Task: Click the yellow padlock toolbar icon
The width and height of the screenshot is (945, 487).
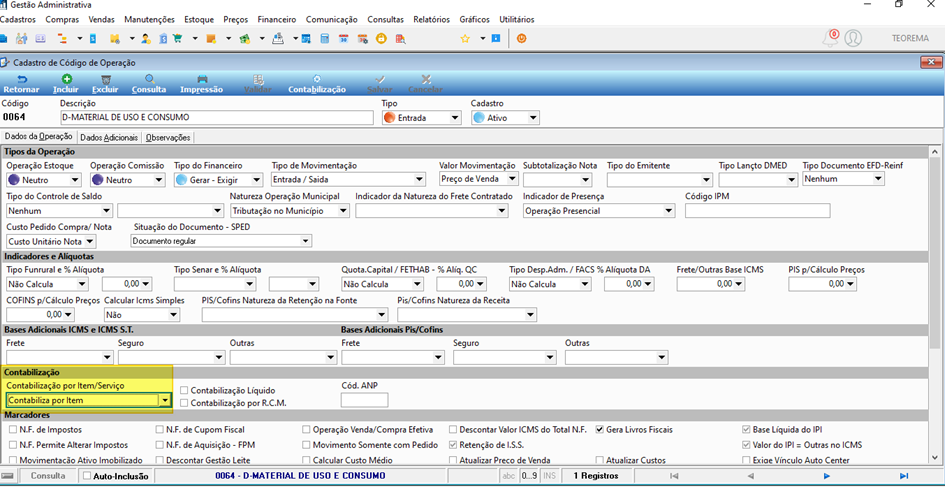Action: point(381,39)
